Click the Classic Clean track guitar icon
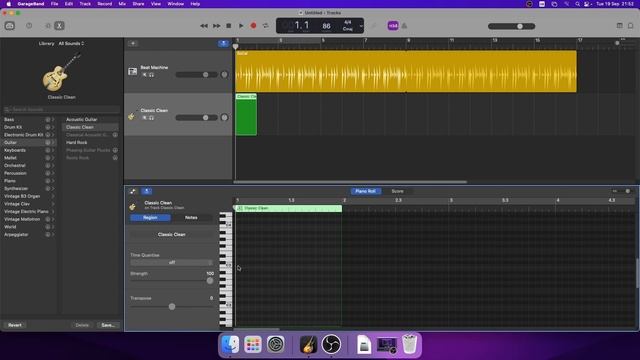This screenshot has height=360, width=640. click(x=131, y=117)
